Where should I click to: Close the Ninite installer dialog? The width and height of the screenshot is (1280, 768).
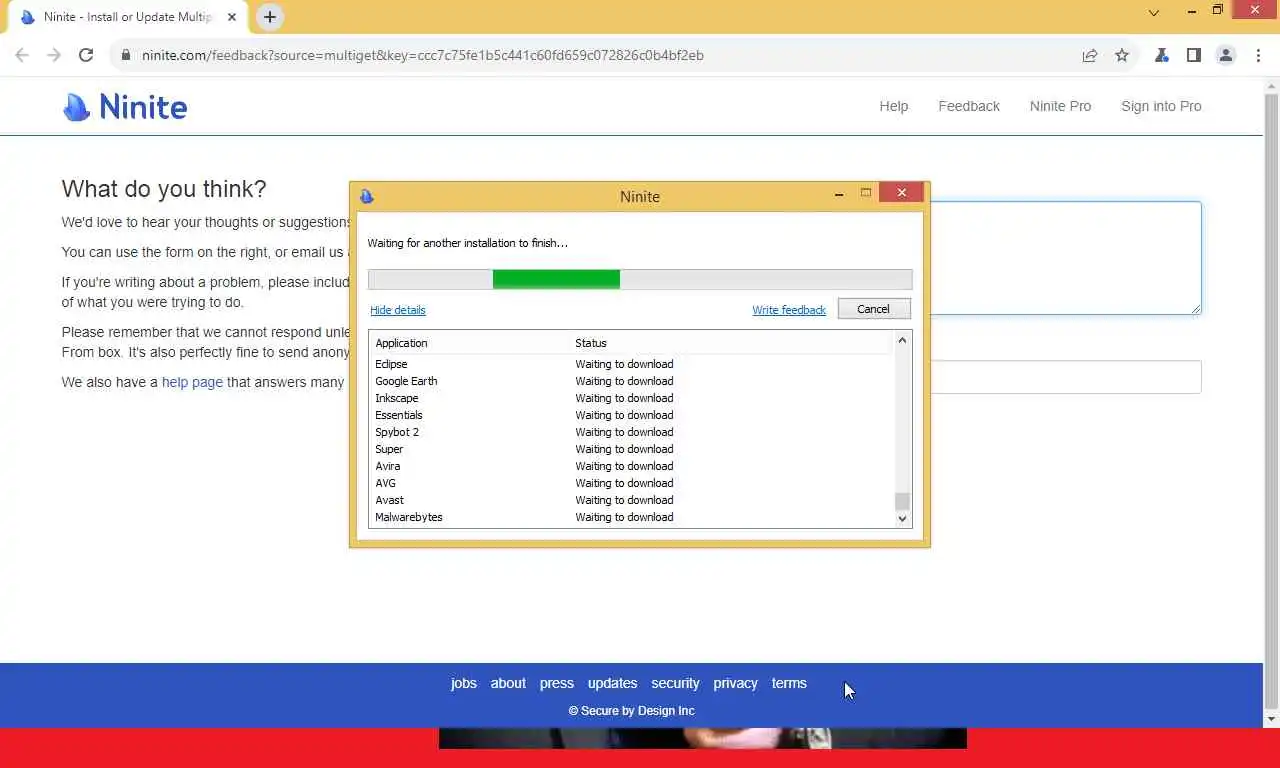901,192
